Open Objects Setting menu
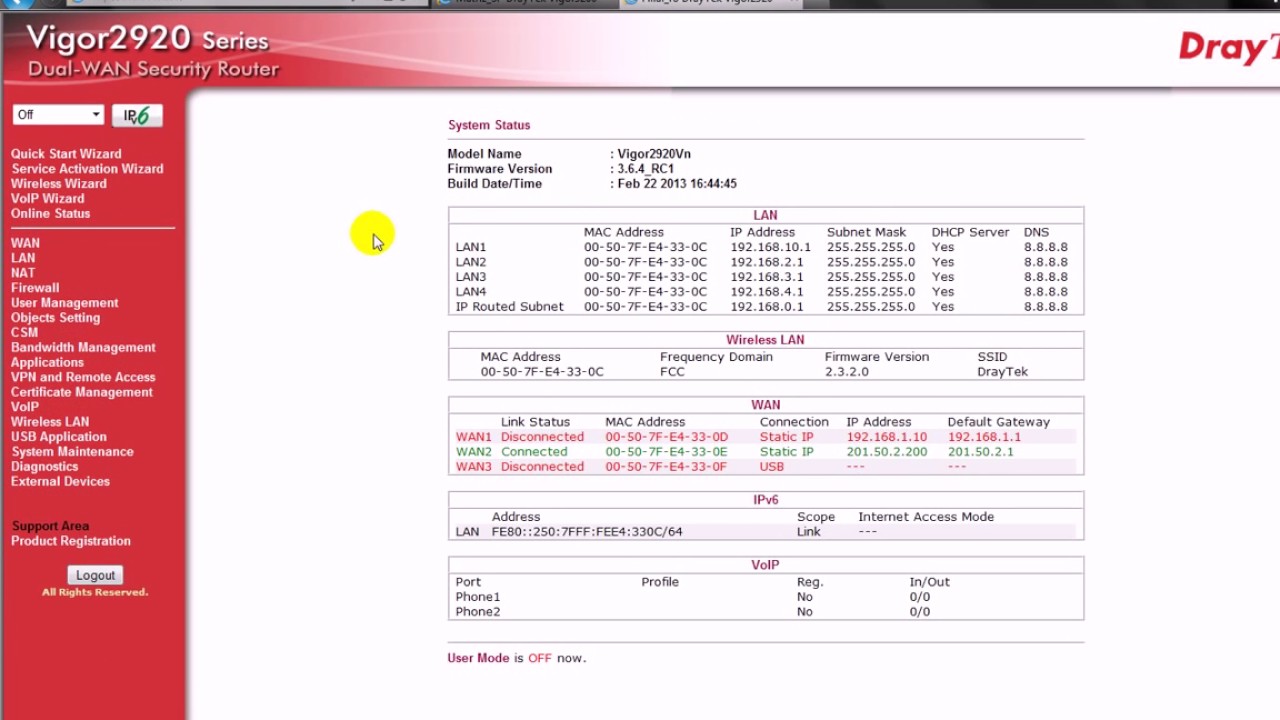The width and height of the screenshot is (1280, 720). pos(55,318)
